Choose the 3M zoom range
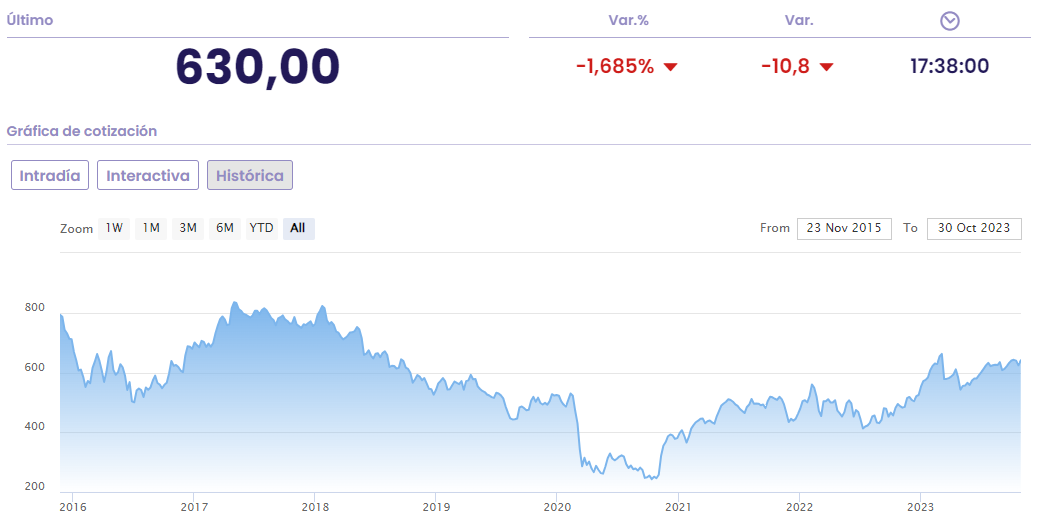Screen dimensions: 1039x530 188,228
